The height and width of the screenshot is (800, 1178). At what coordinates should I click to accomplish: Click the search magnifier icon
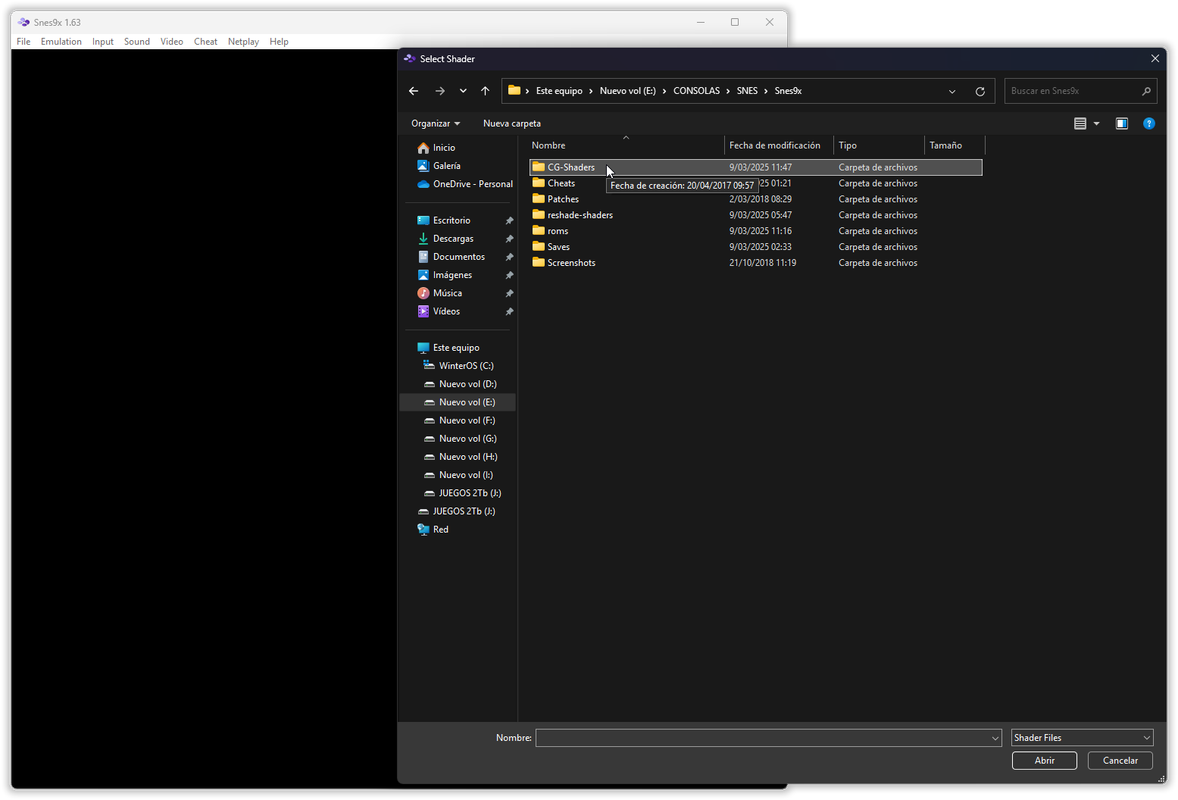[x=1146, y=91]
